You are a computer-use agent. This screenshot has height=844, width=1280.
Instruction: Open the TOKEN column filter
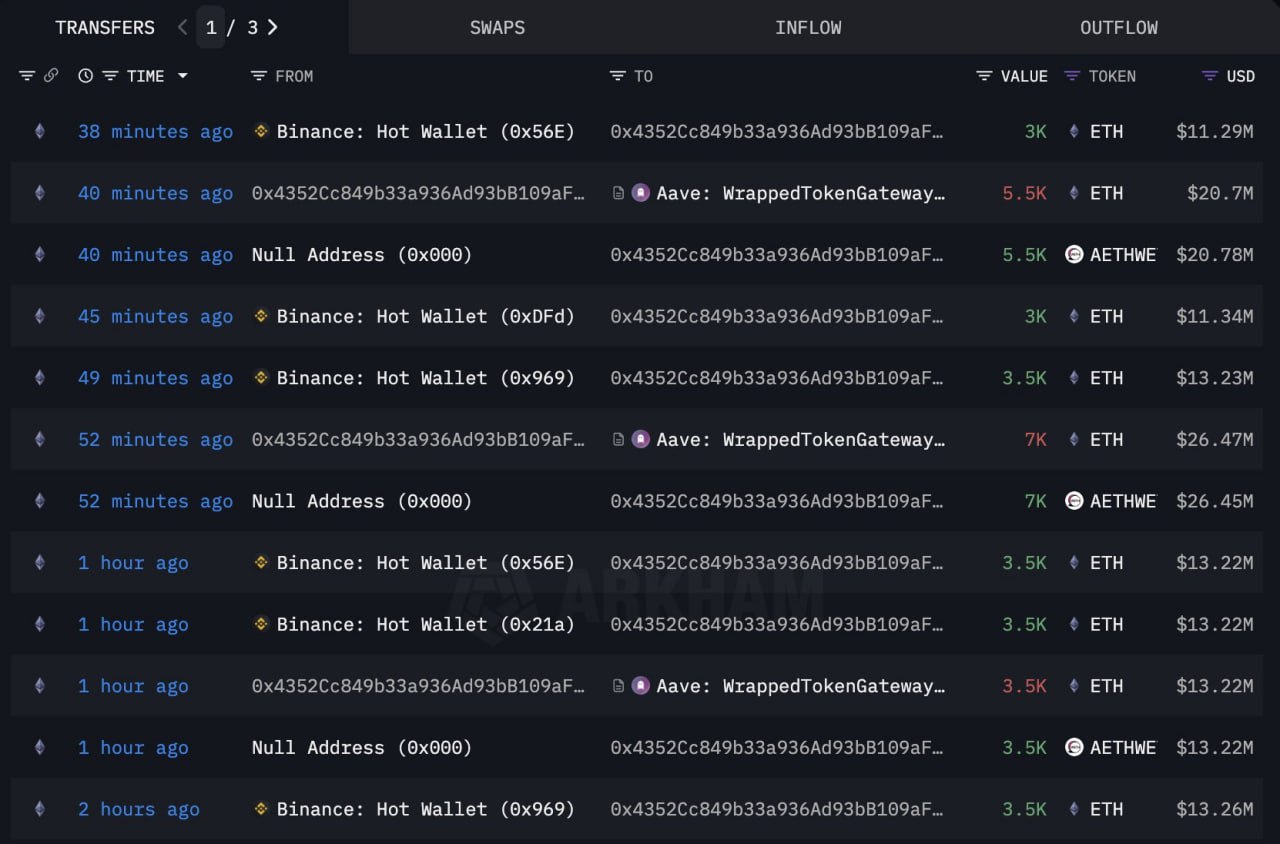[x=1072, y=76]
